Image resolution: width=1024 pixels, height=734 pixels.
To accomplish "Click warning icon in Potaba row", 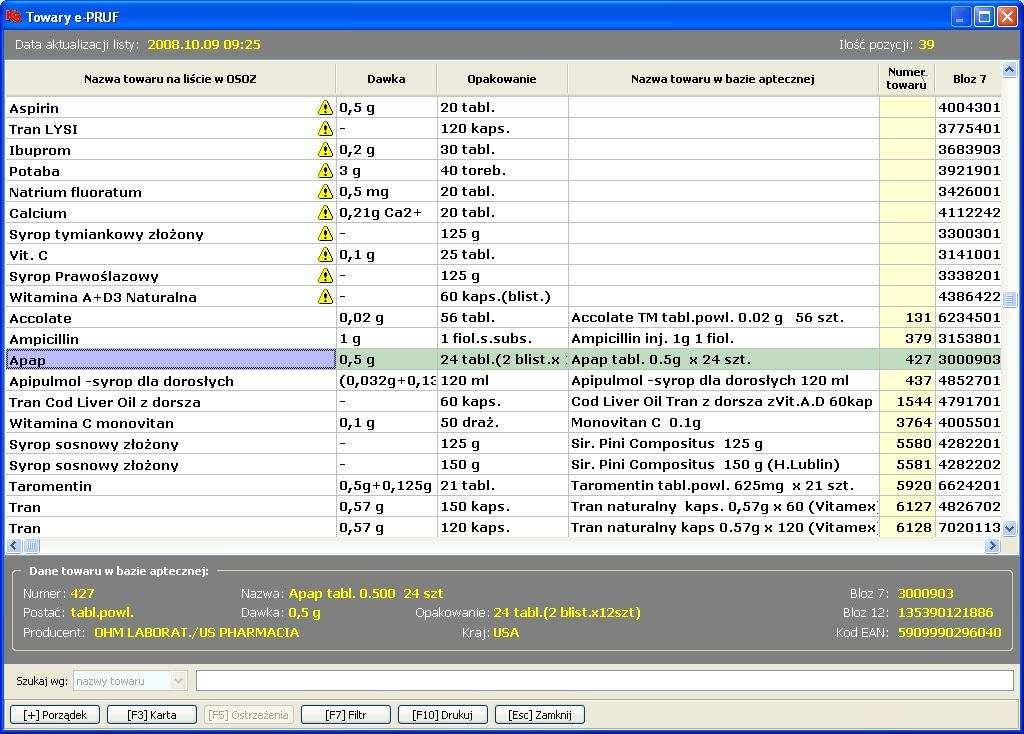I will pos(325,170).
